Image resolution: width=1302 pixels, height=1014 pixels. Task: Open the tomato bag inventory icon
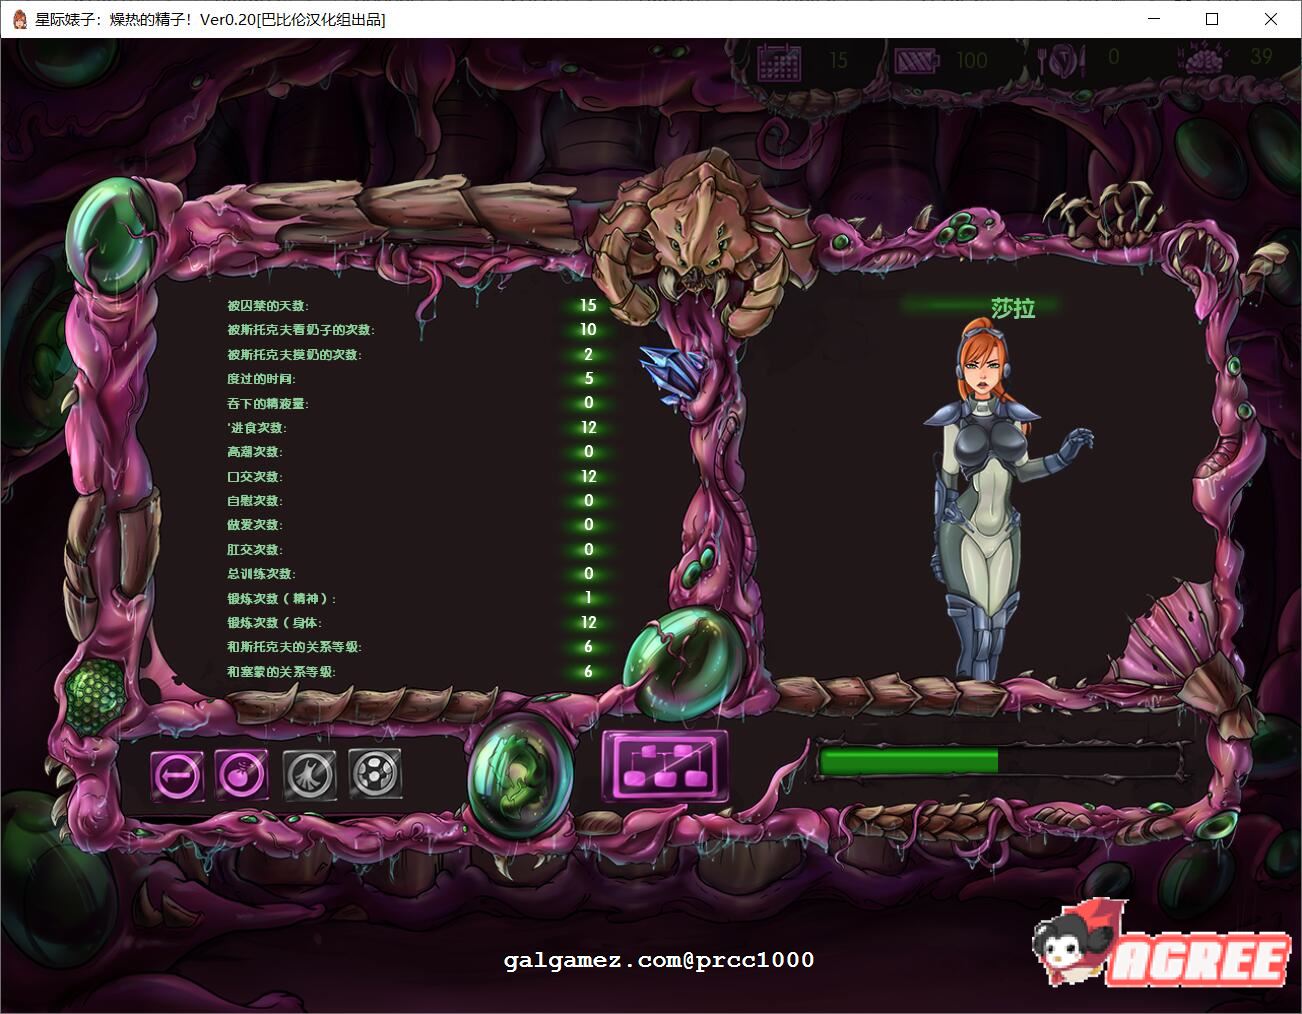(x=242, y=774)
